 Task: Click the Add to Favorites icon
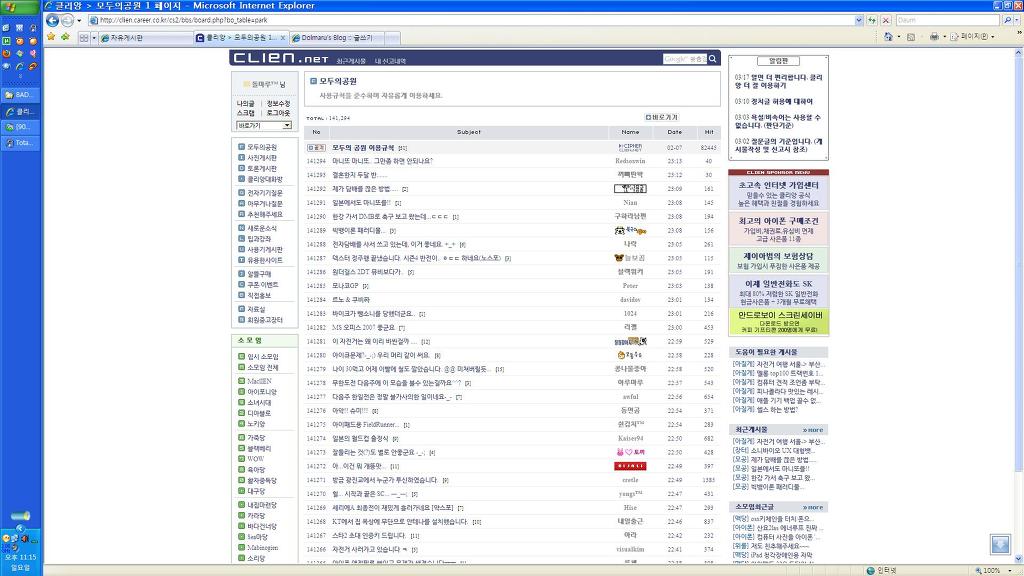pyautogui.click(x=65, y=37)
